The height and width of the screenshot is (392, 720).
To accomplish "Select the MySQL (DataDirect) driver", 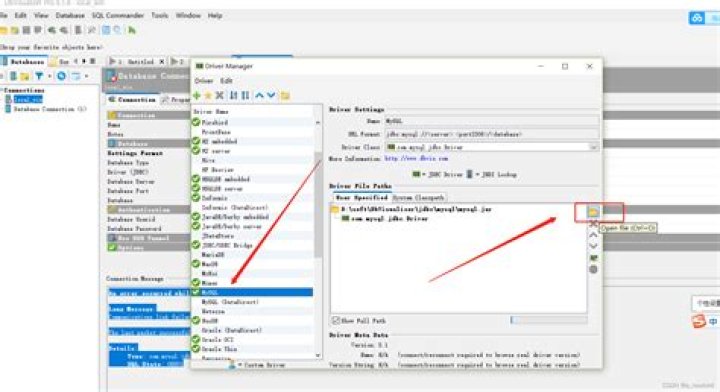I will [230, 302].
